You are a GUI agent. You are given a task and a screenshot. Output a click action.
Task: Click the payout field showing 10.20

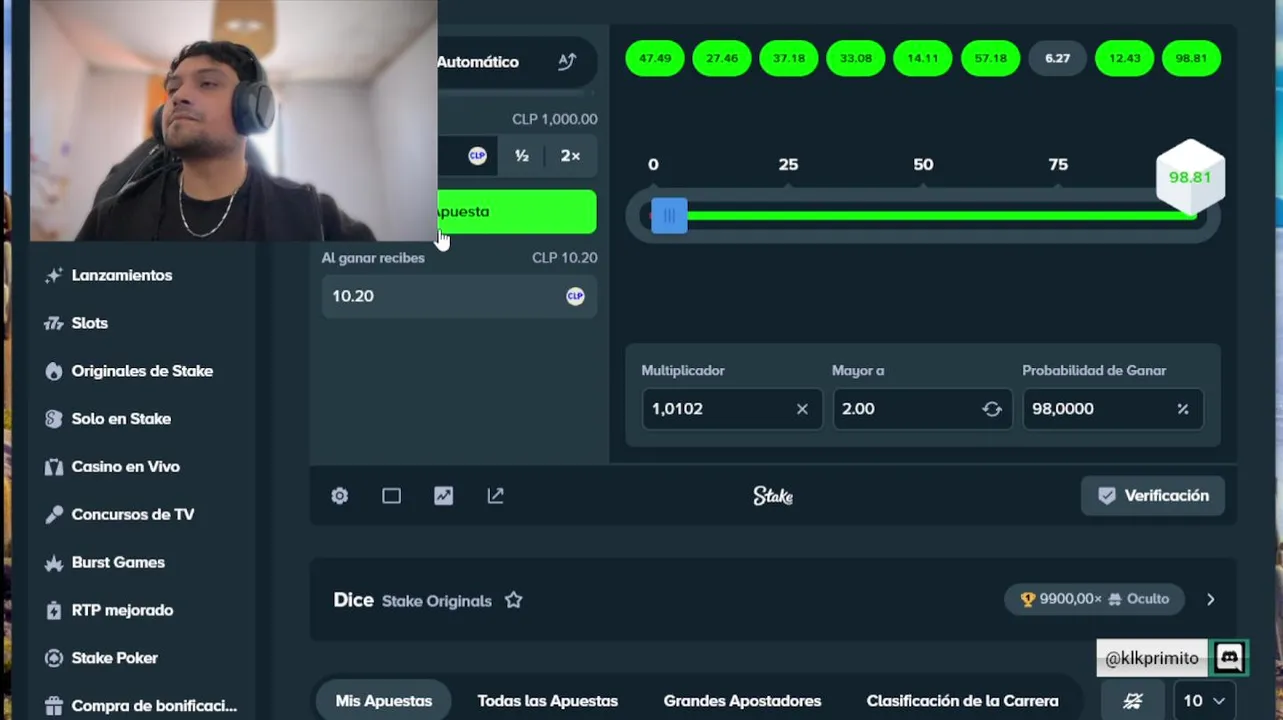tap(459, 296)
